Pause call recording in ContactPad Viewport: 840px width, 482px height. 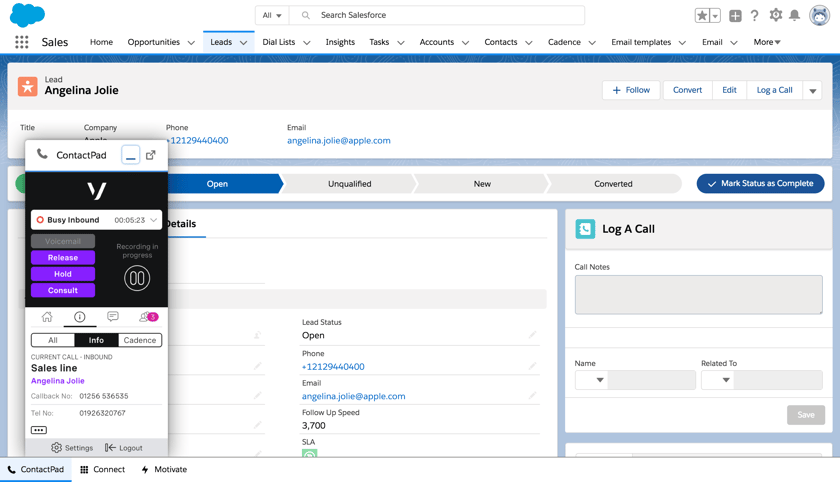pos(137,278)
